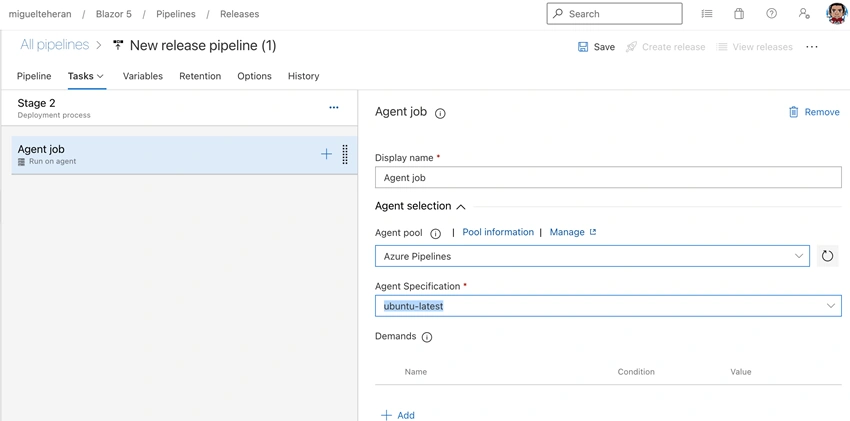
Task: Click the New release pipeline (1) title
Action: (203, 46)
